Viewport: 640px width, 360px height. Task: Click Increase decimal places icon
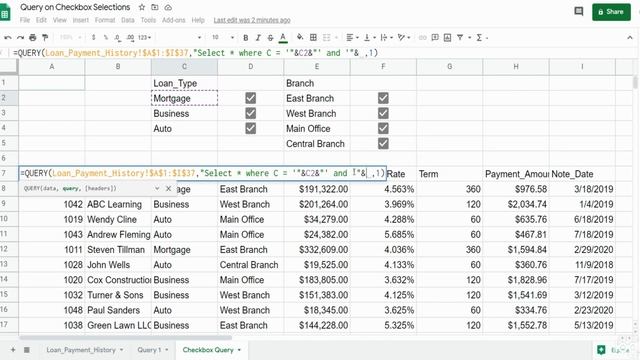coord(130,38)
